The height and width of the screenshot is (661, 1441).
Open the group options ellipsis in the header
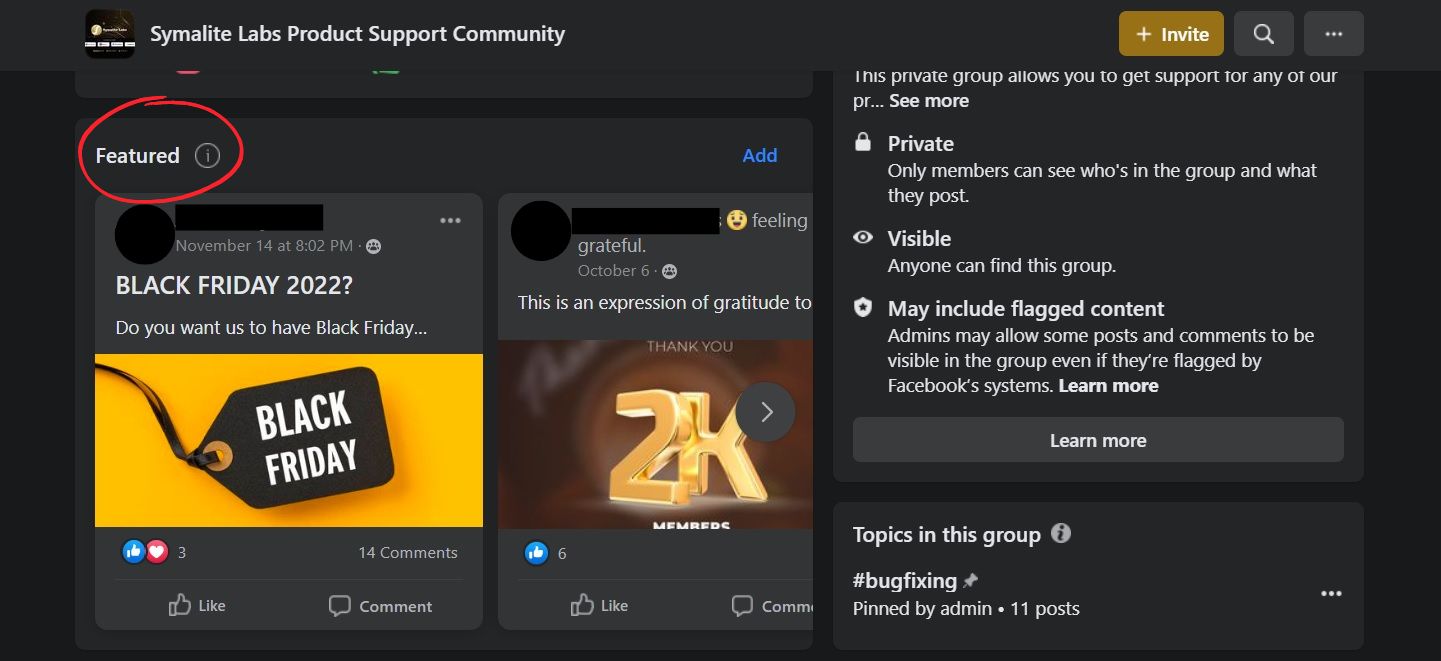[x=1334, y=33]
